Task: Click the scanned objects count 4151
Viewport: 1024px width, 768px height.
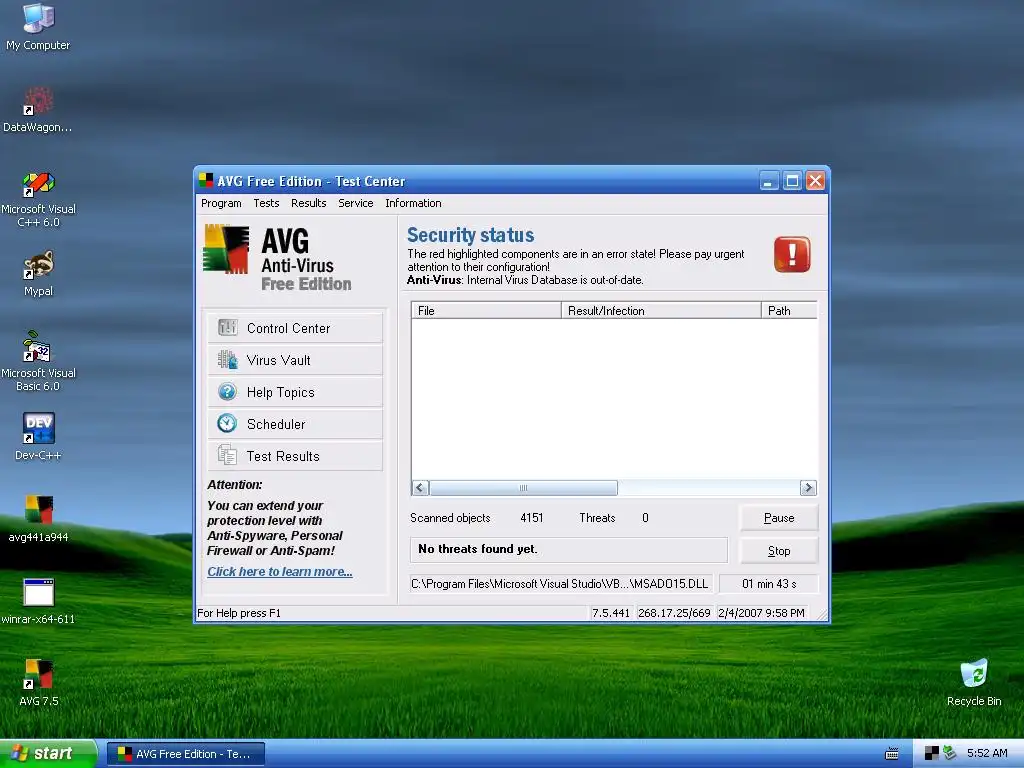Action: tap(532, 518)
